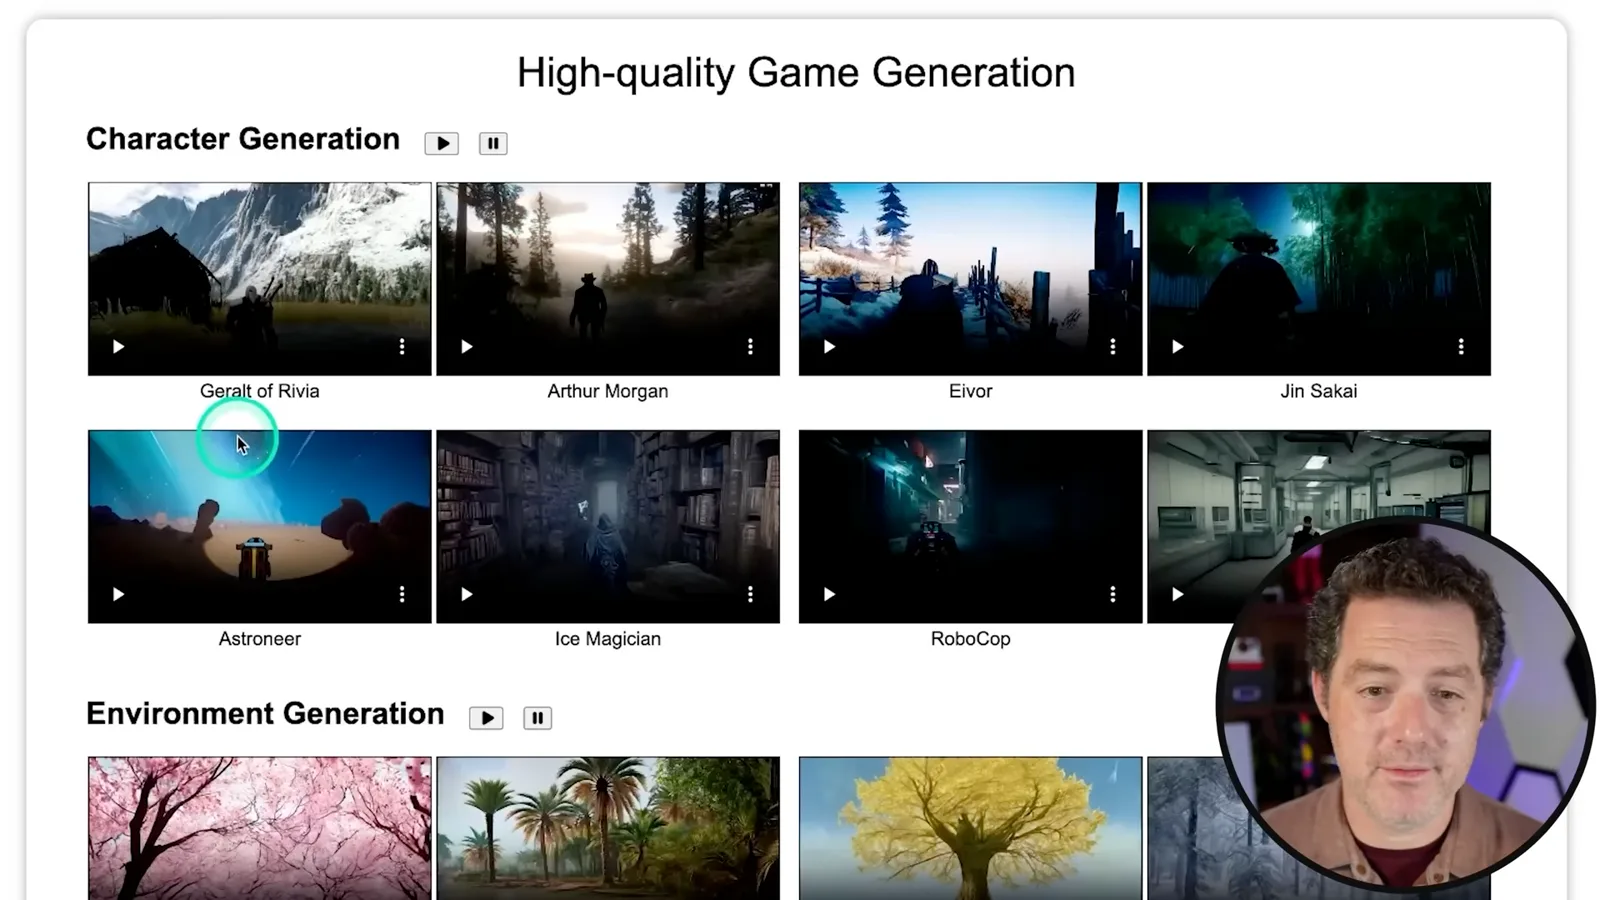Play the RoboCop video
The width and height of the screenshot is (1600, 900).
[x=829, y=595]
